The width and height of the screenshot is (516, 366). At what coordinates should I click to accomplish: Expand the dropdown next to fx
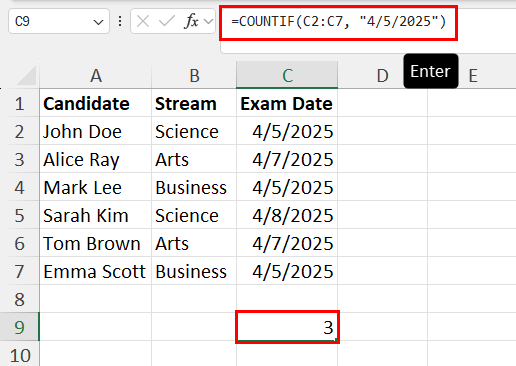pyautogui.click(x=208, y=22)
